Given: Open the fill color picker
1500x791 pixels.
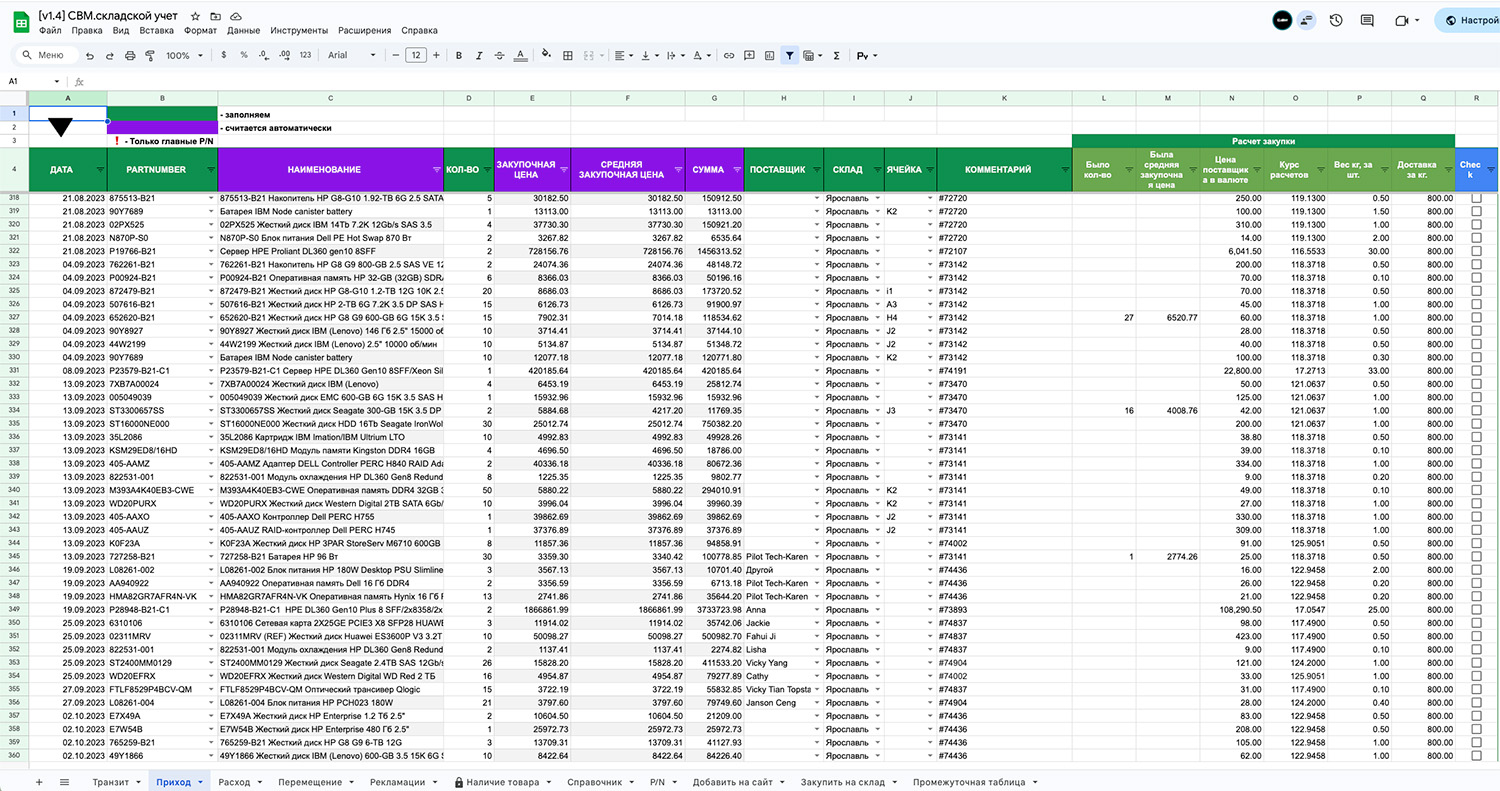Looking at the screenshot, I should tap(546, 56).
